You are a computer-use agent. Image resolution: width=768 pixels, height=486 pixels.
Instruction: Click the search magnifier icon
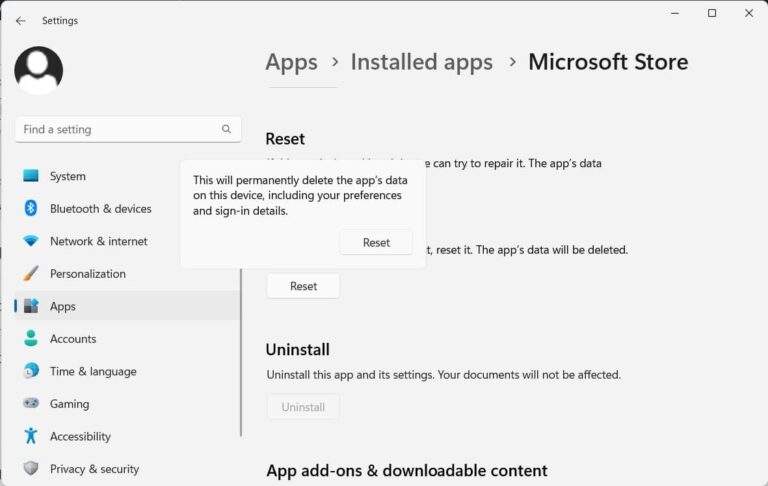click(x=226, y=129)
